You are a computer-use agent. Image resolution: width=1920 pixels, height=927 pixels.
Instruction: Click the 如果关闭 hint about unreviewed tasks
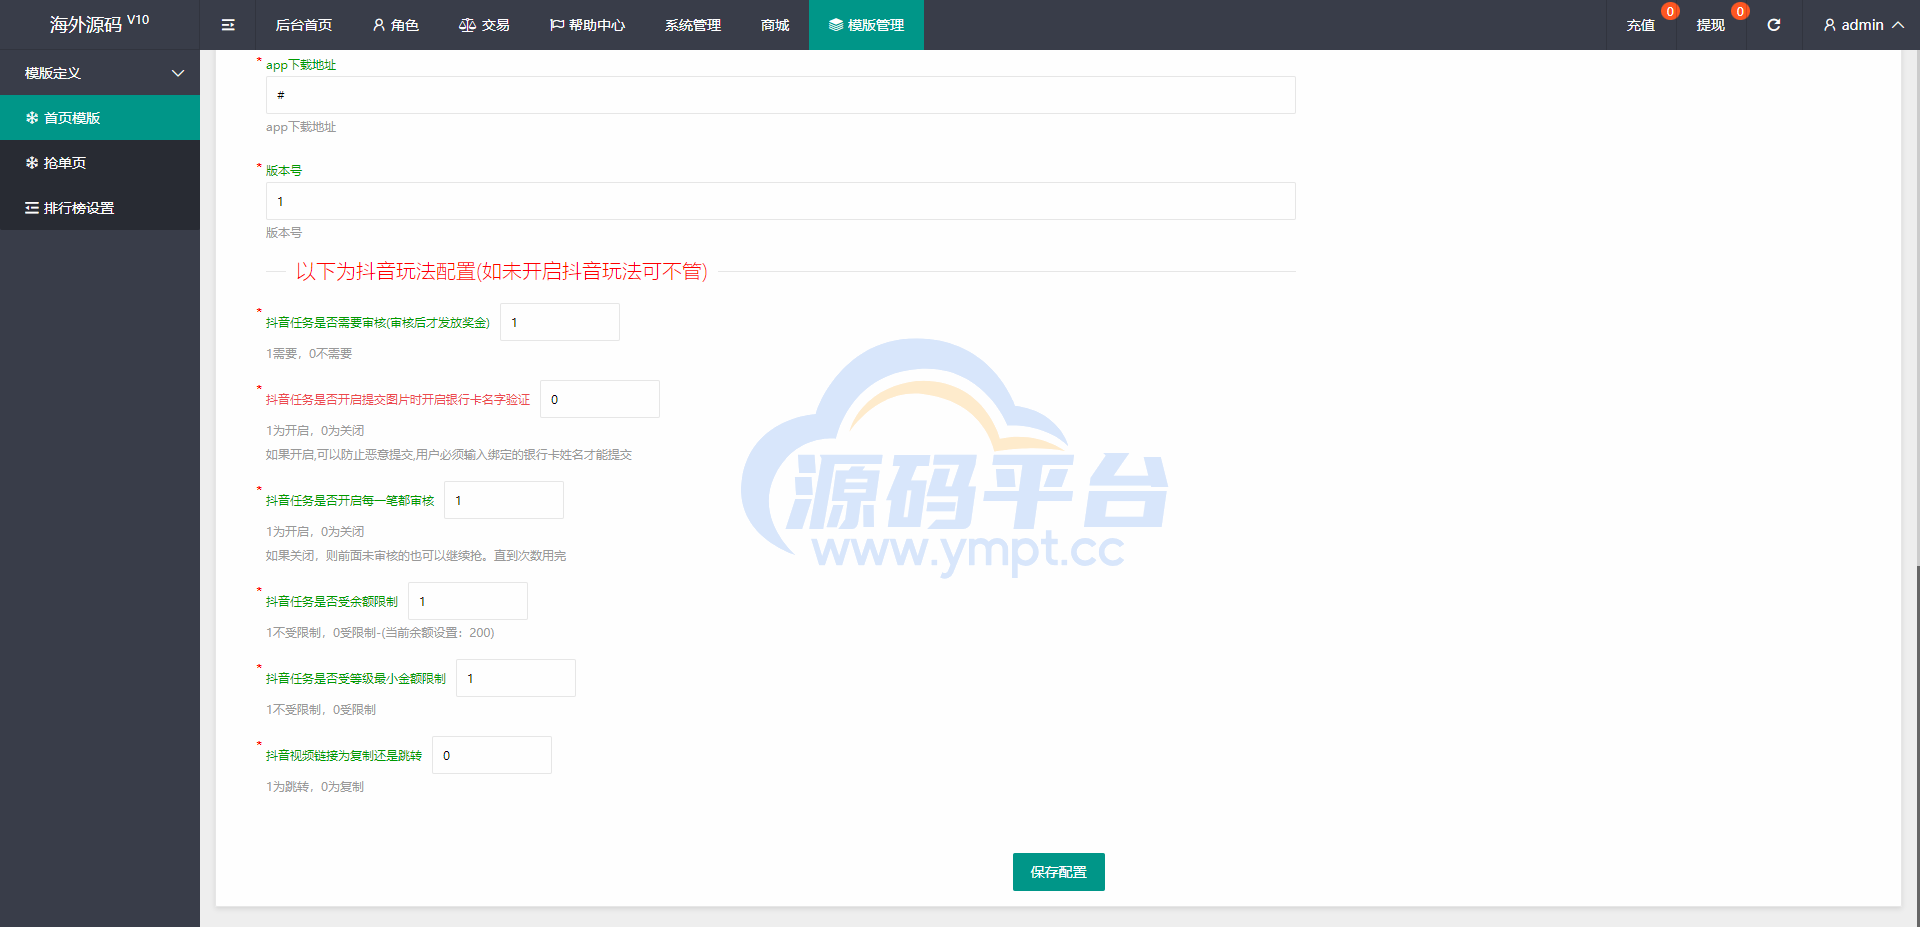tap(416, 556)
